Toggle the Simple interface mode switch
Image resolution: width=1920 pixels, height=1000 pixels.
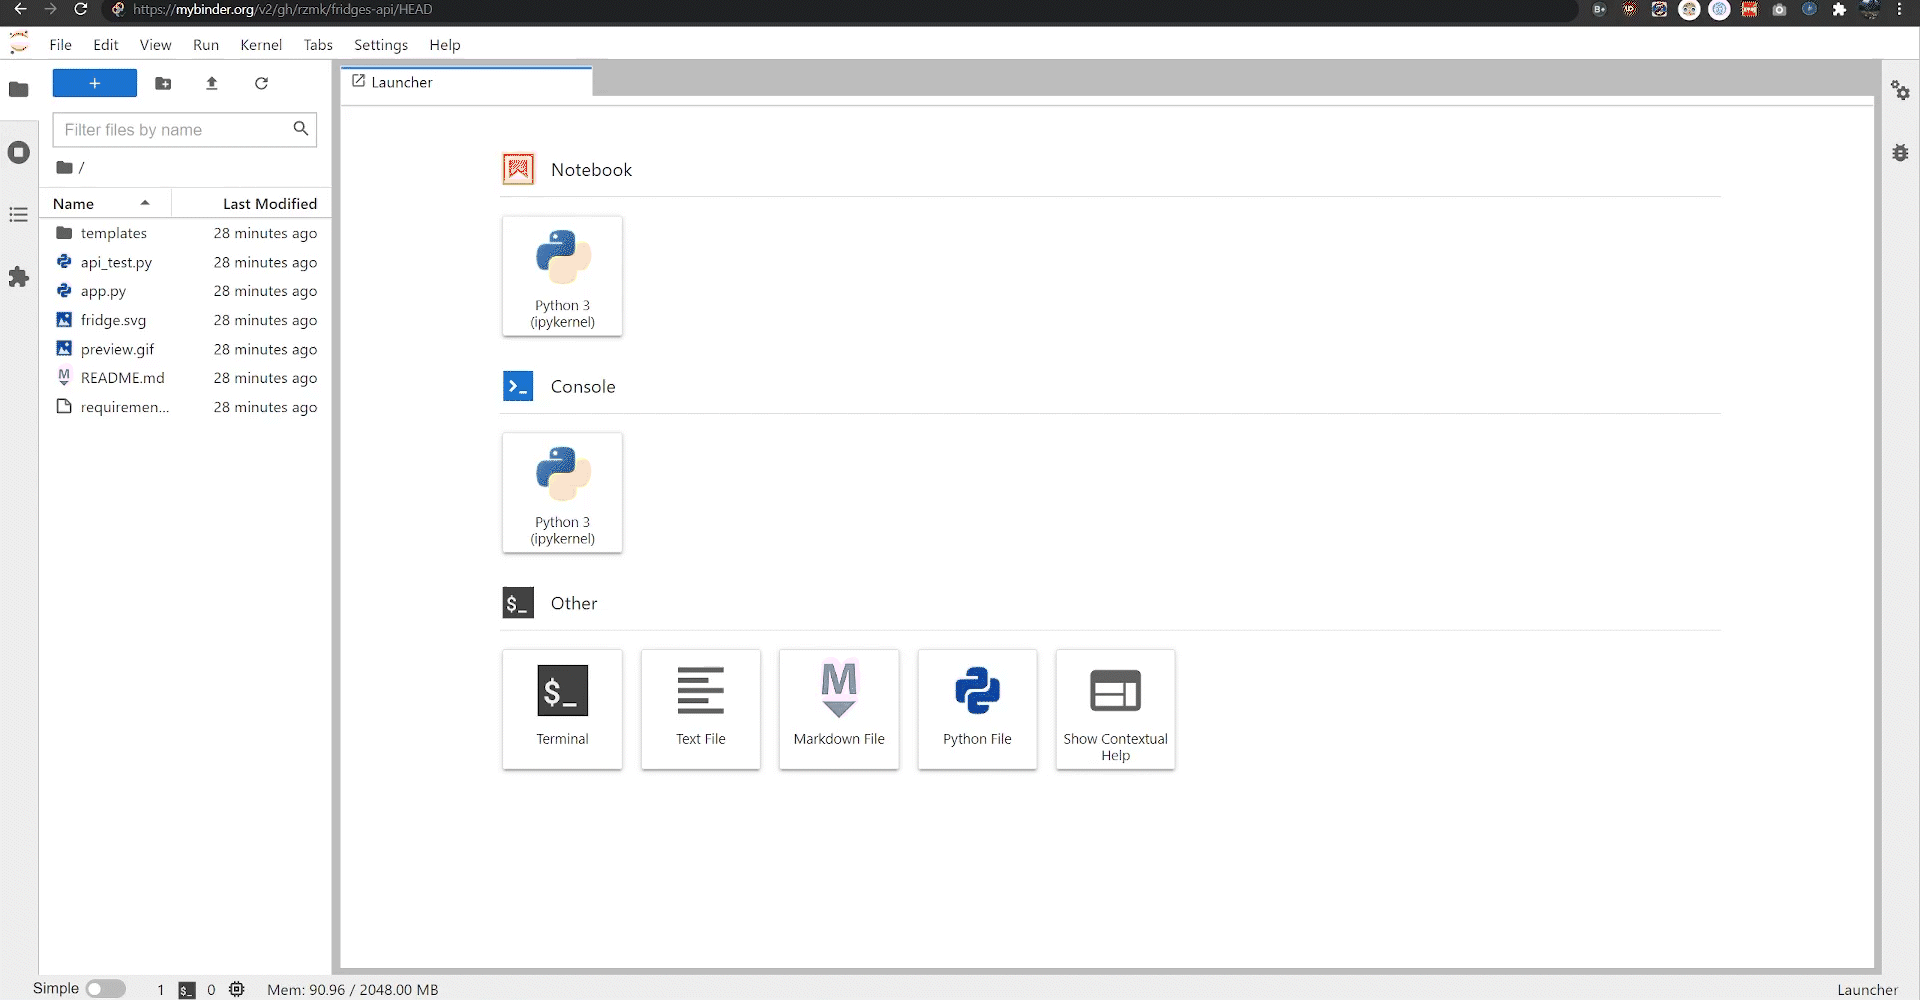105,989
